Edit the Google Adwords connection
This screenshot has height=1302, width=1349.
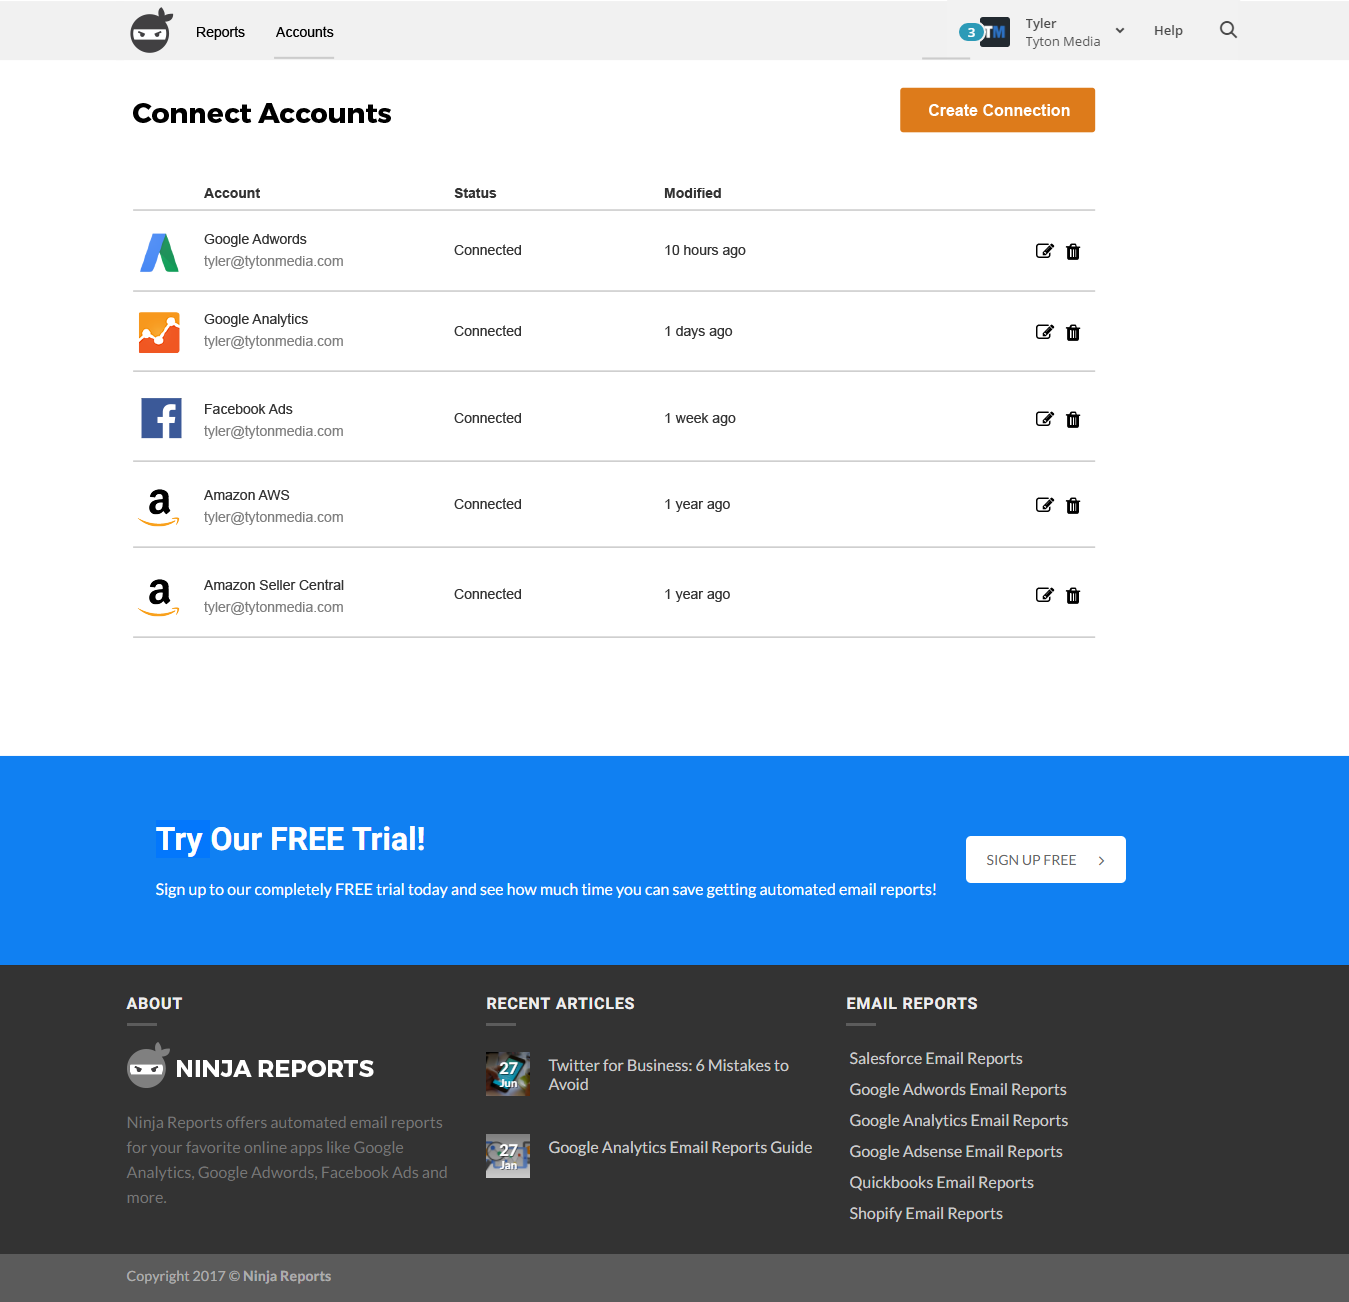(x=1045, y=251)
